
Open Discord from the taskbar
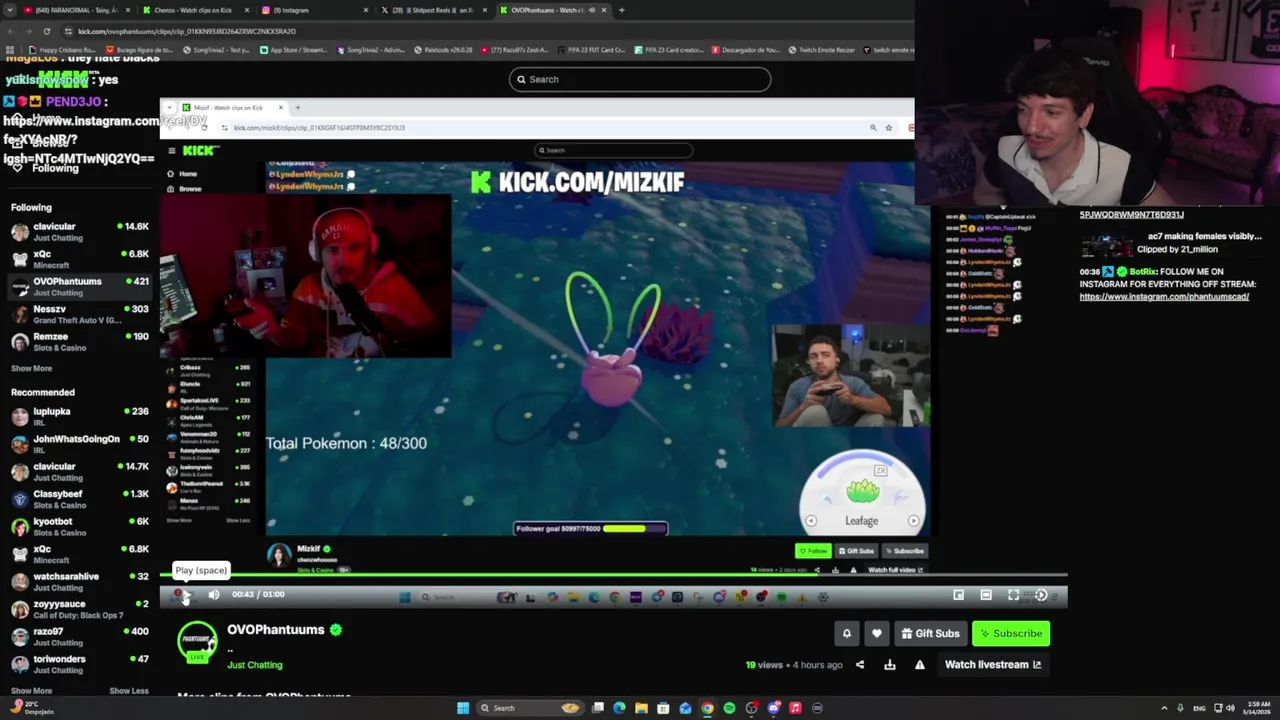pos(773,708)
